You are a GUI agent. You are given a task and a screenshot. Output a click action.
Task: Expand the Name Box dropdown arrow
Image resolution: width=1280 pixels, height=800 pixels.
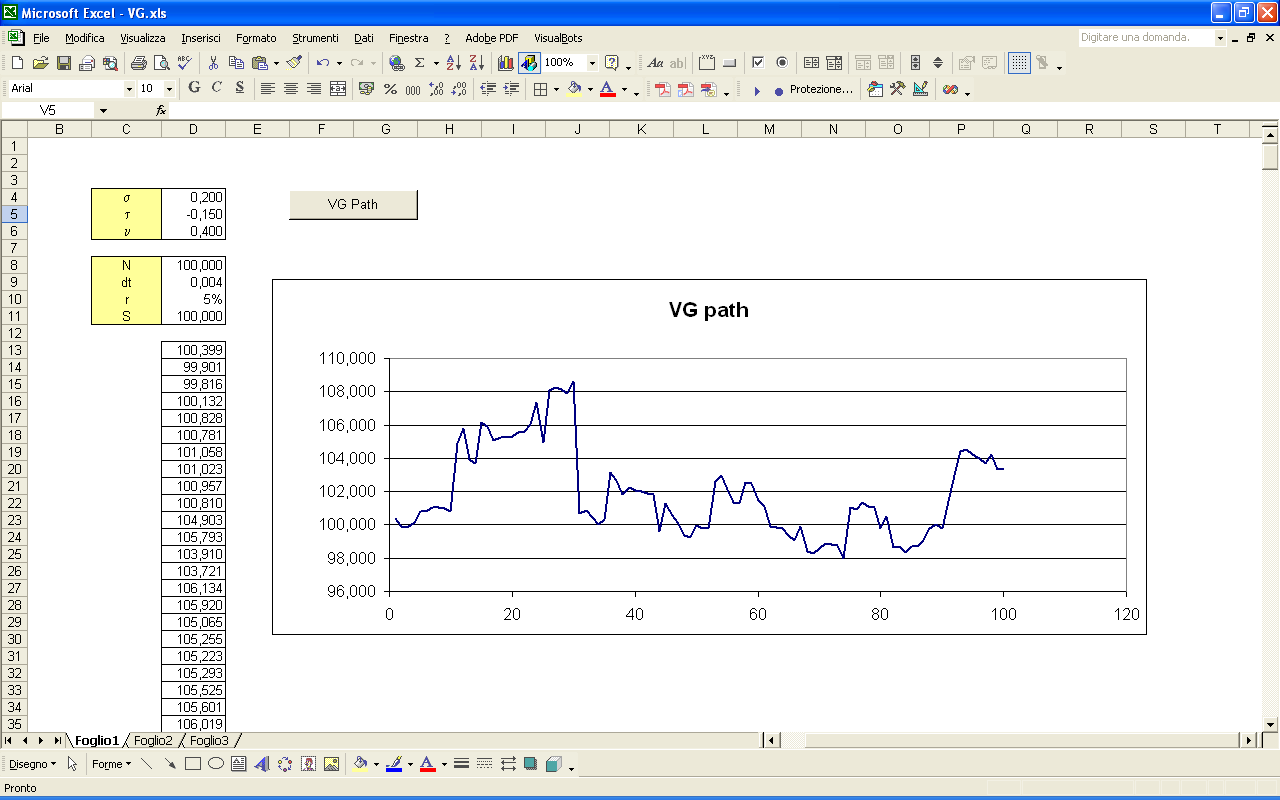pos(102,111)
